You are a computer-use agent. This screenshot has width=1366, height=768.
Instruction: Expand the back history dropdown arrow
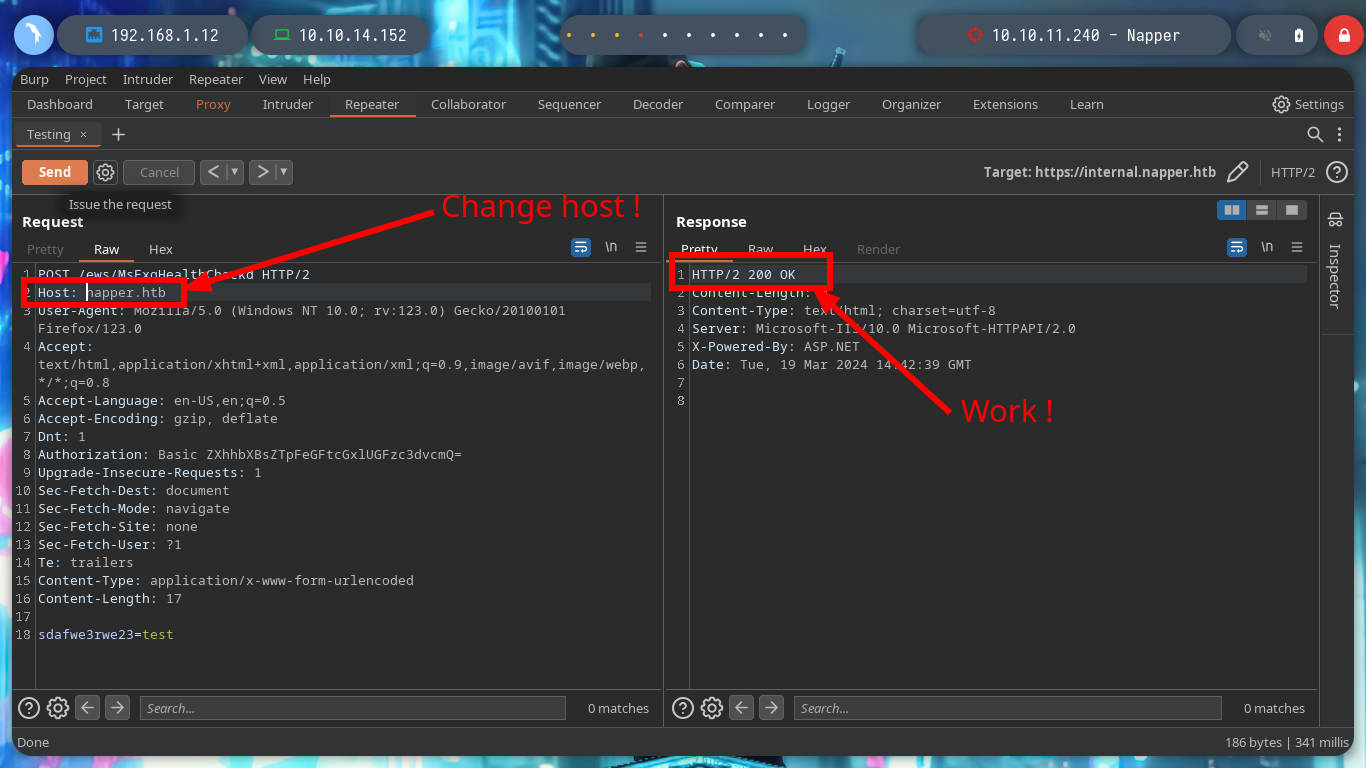point(236,172)
